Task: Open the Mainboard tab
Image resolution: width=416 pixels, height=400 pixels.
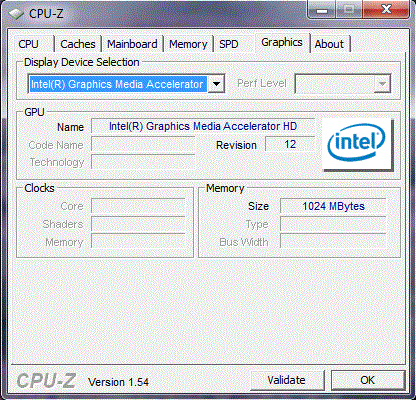Action: tap(132, 44)
